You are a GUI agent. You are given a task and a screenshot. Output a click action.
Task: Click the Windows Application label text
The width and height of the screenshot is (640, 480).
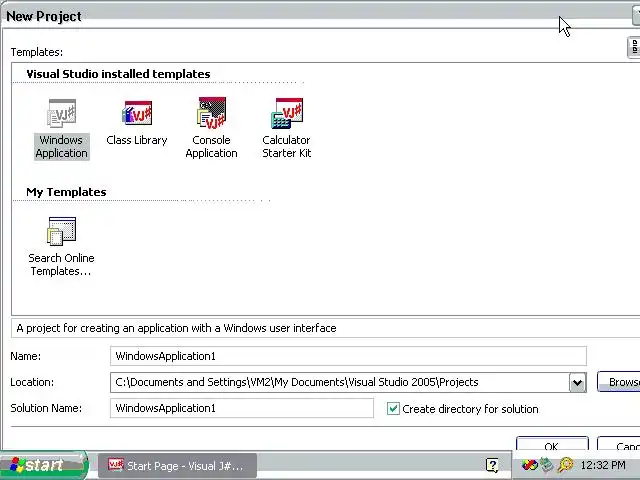click(61, 147)
